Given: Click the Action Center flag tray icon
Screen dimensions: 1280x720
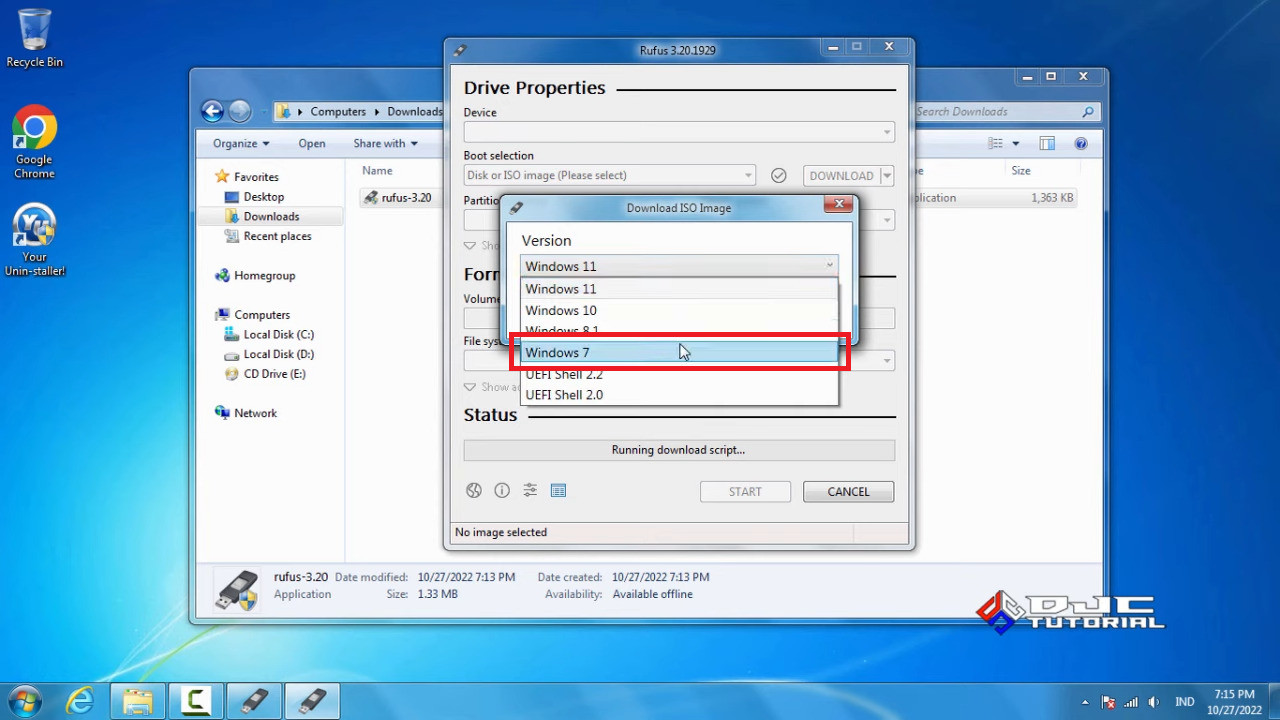Looking at the screenshot, I should pyautogui.click(x=1108, y=702).
